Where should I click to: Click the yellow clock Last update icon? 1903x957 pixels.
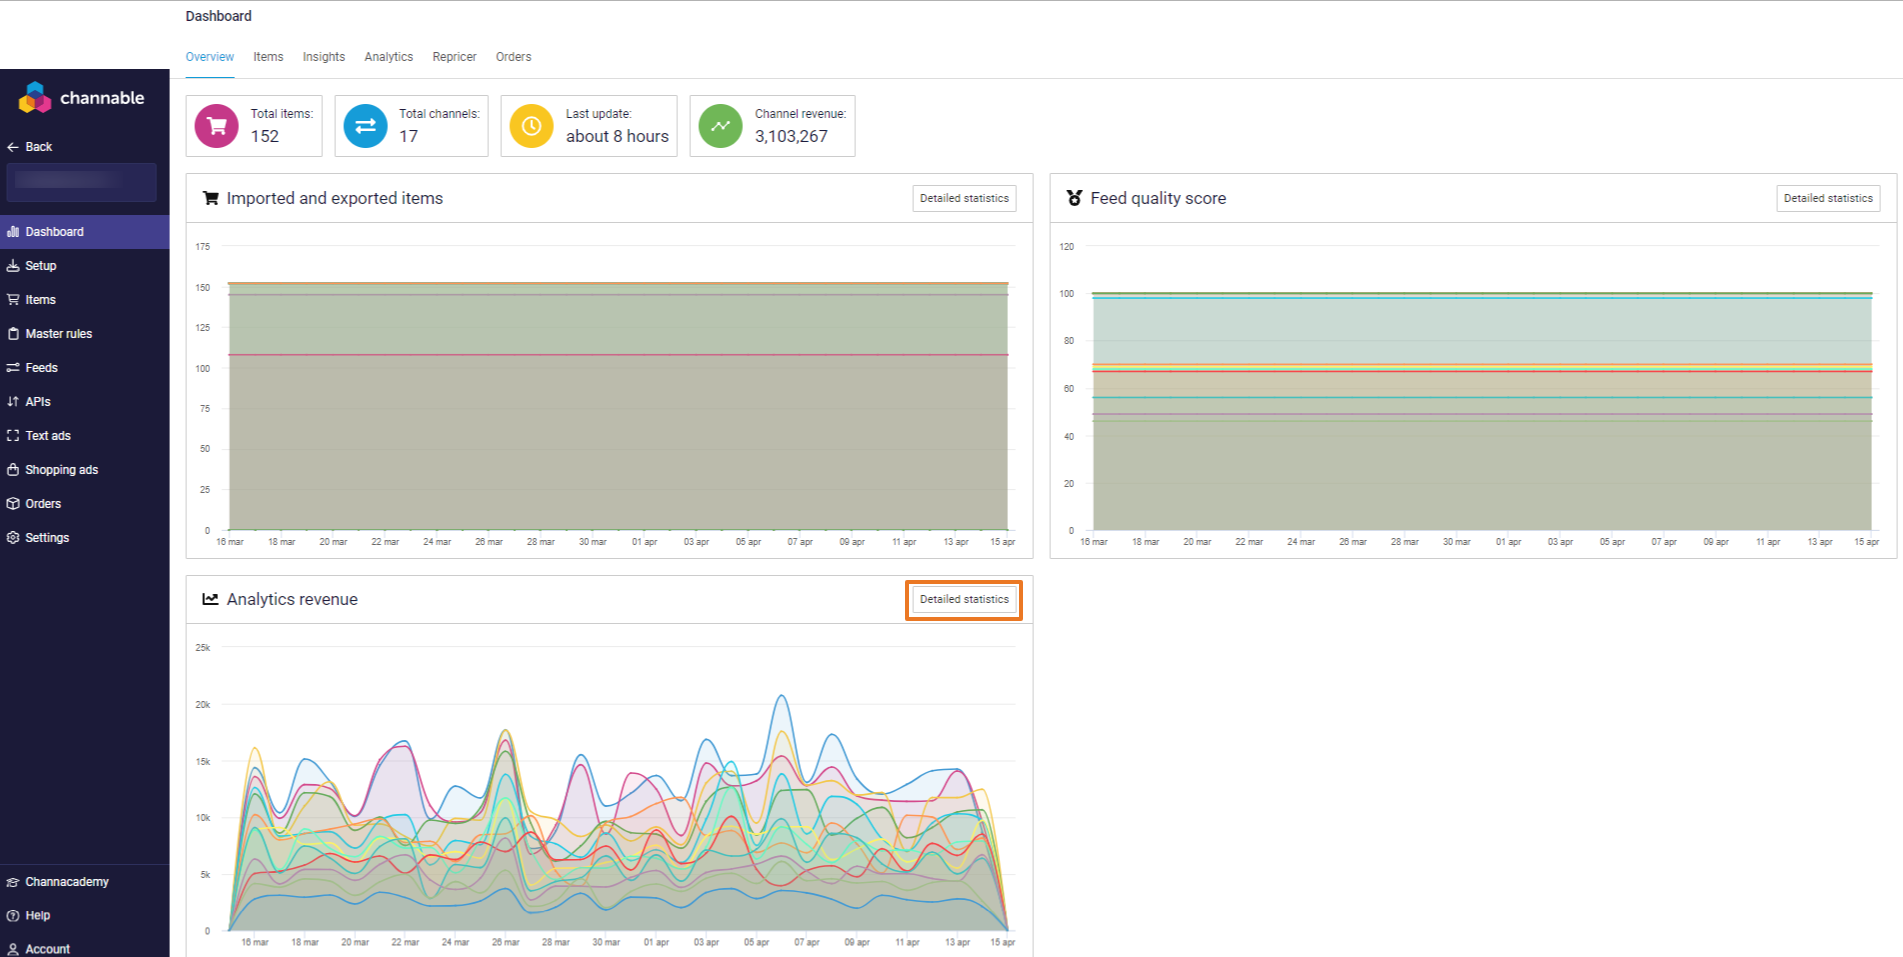[531, 126]
